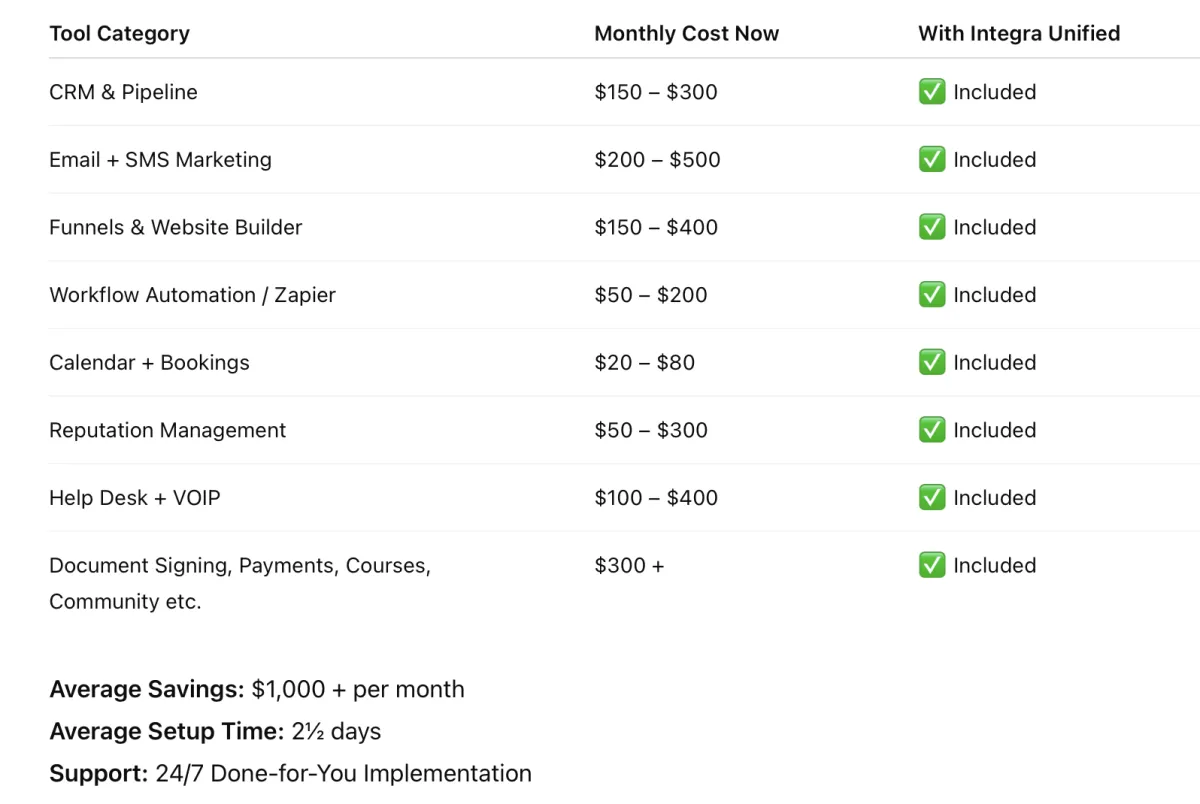Click the green checkmark in the CRM & Pipeline row
This screenshot has height=804, width=1200.
pos(931,92)
